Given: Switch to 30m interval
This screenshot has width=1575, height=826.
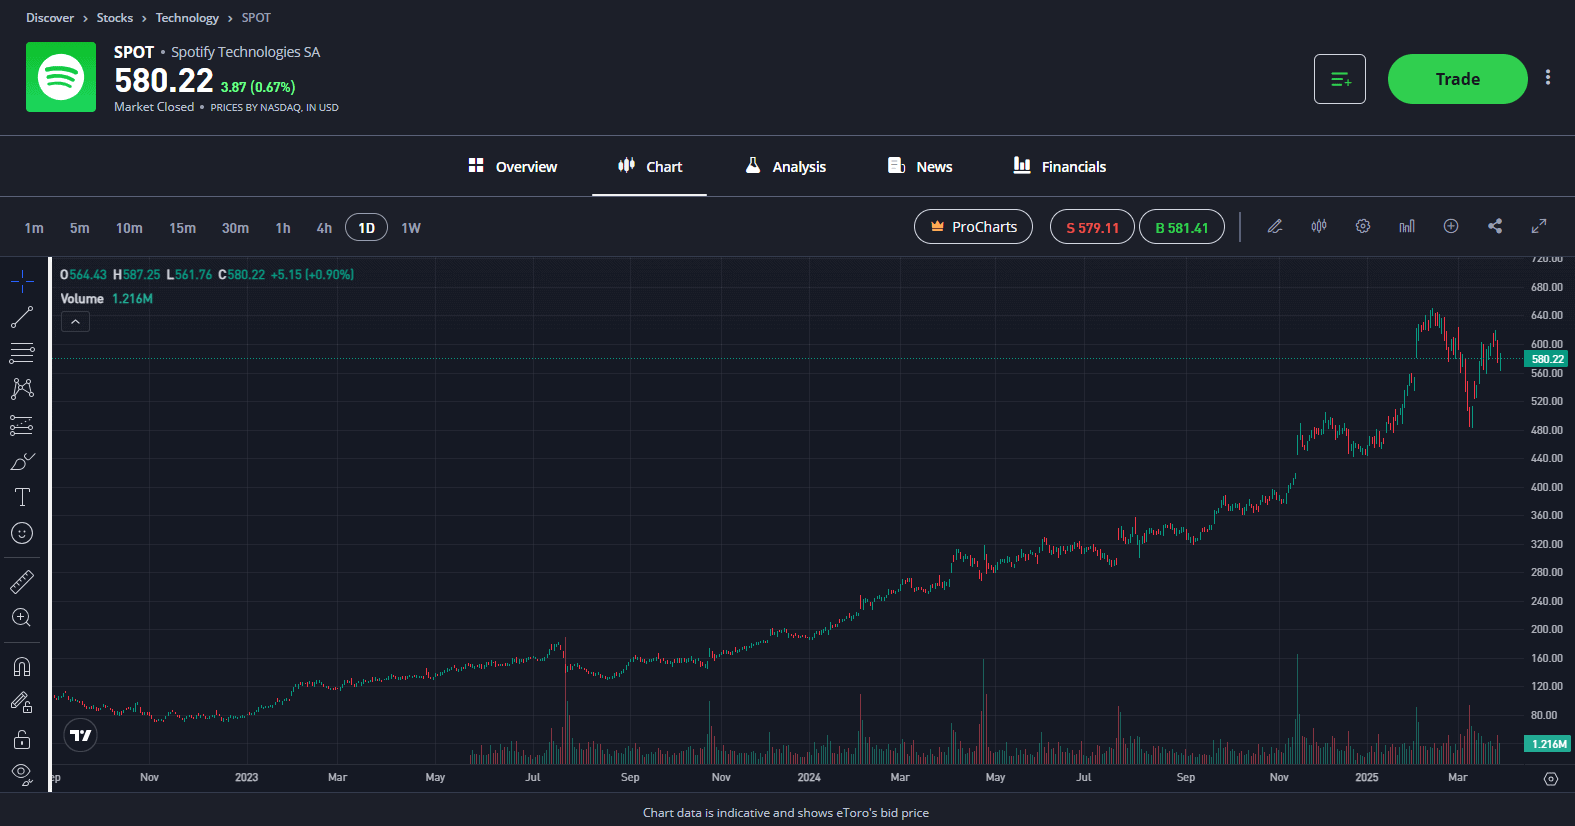Looking at the screenshot, I should tap(235, 228).
